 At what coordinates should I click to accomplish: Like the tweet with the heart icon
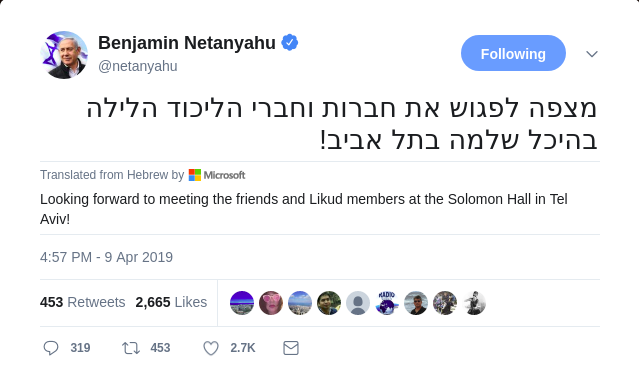click(x=211, y=348)
